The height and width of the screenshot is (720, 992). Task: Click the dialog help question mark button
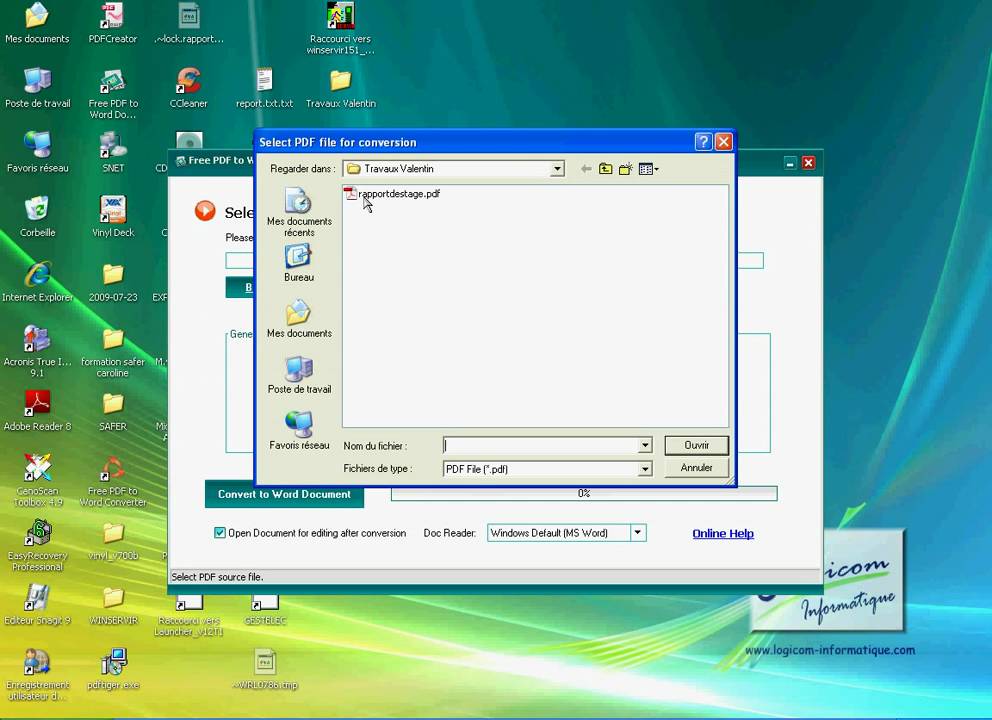pyautogui.click(x=703, y=142)
